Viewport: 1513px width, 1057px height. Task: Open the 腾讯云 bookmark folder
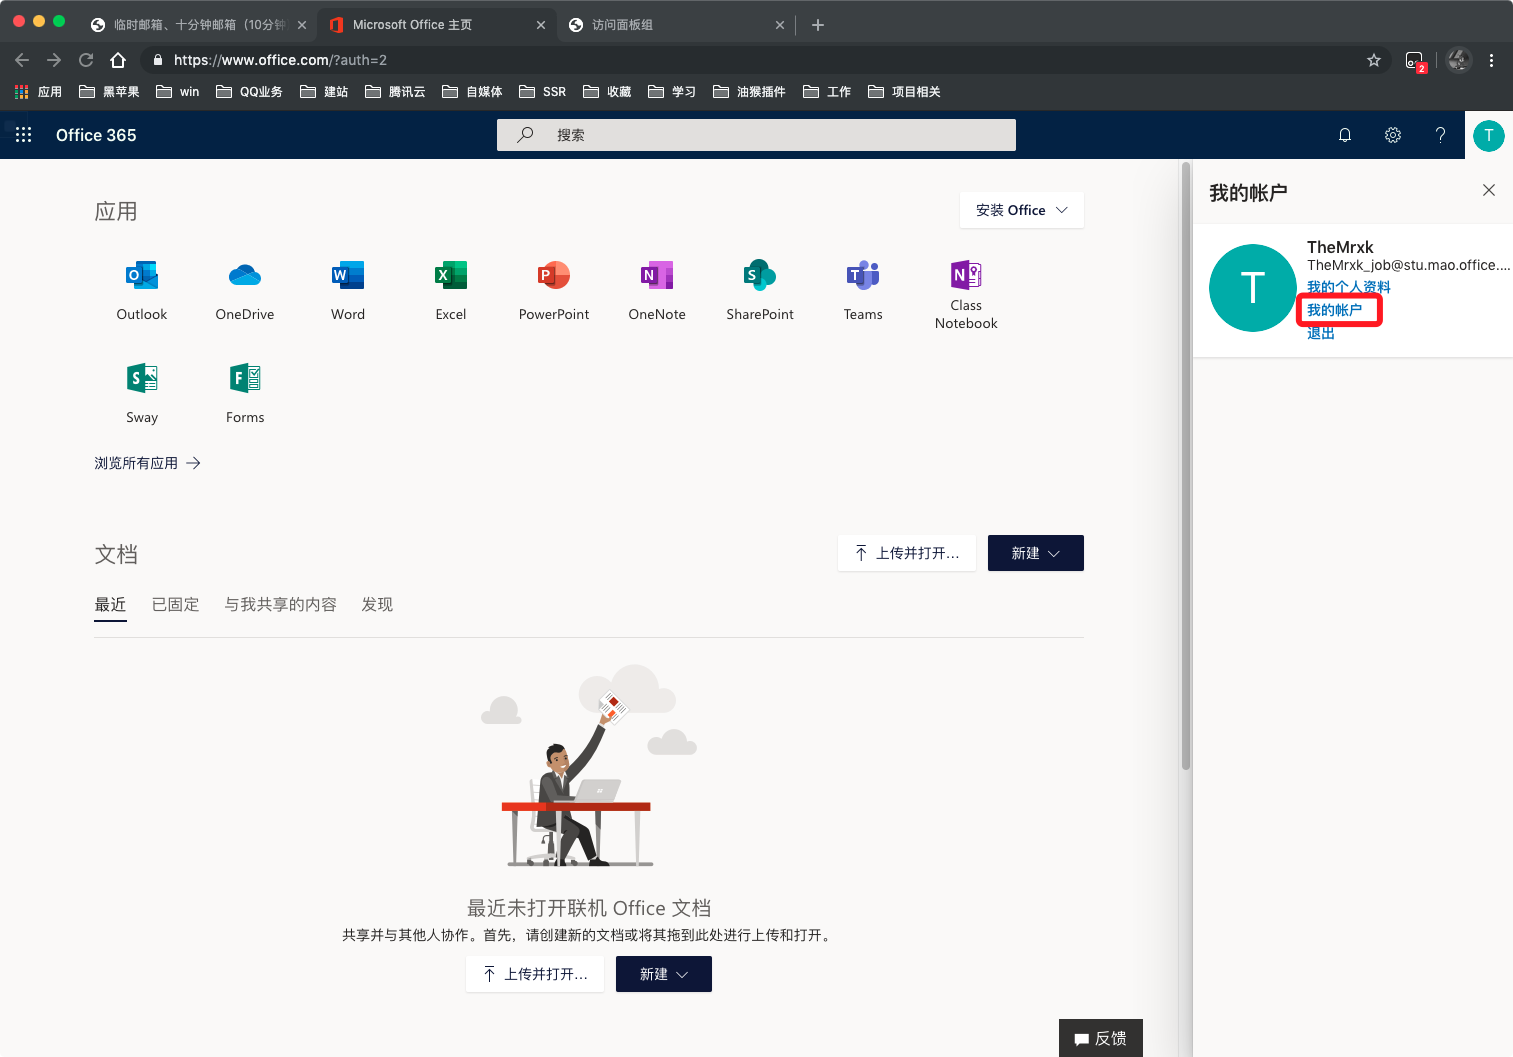(395, 92)
